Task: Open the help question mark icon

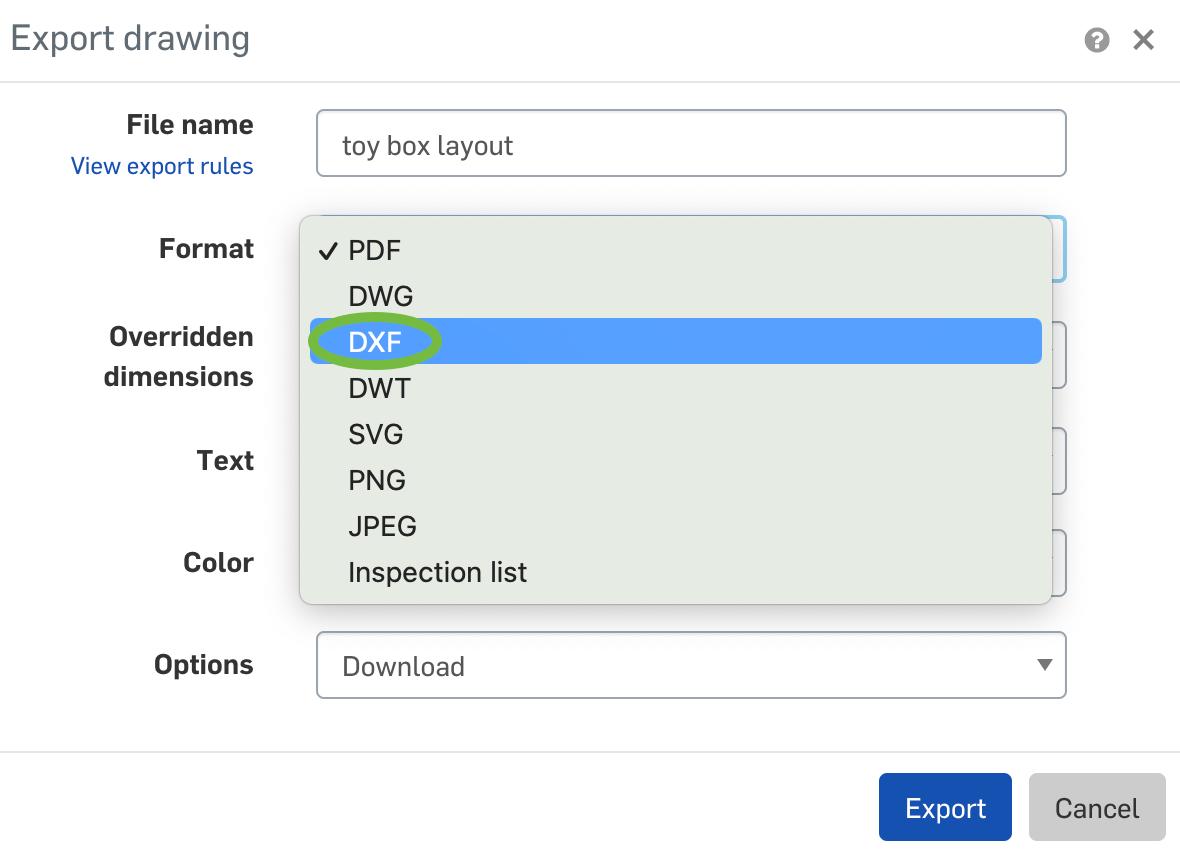Action: (1098, 40)
